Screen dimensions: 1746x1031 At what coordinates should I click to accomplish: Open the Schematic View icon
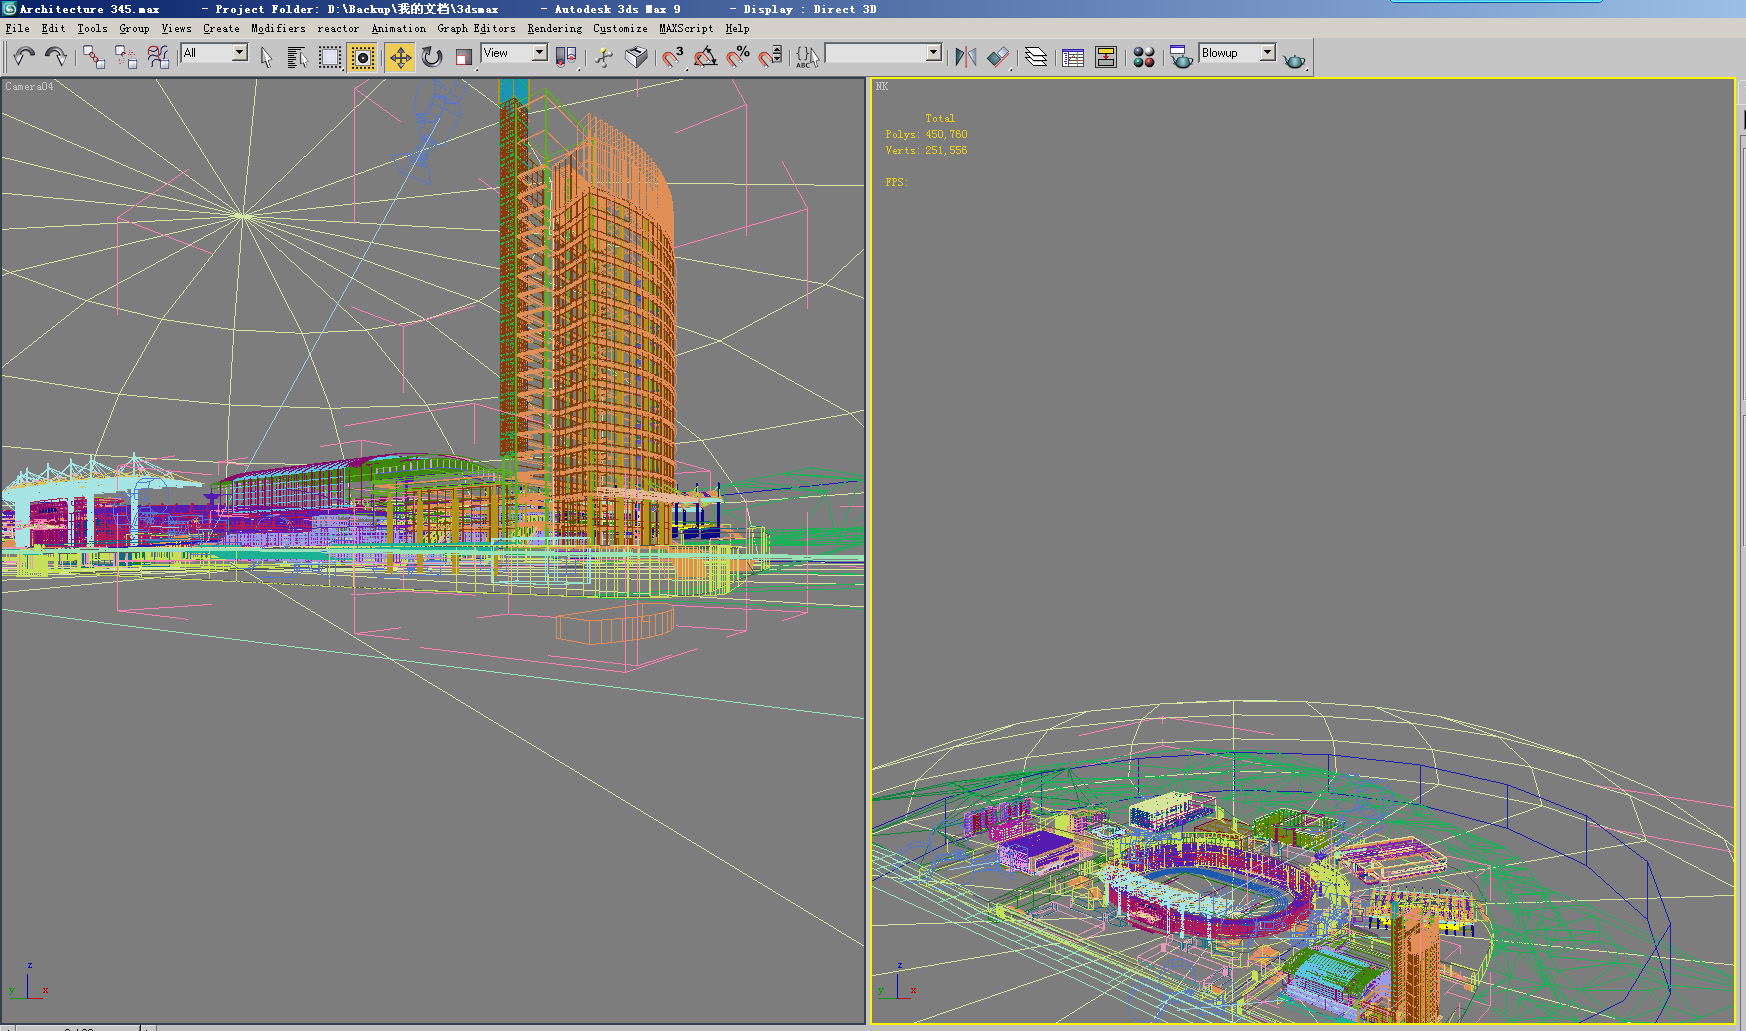(1106, 57)
